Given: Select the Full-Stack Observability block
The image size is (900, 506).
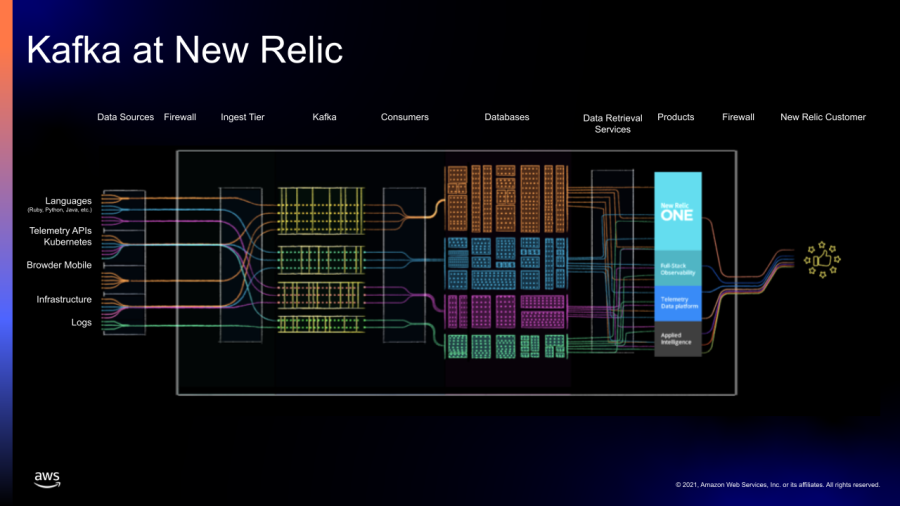Looking at the screenshot, I should tap(678, 268).
